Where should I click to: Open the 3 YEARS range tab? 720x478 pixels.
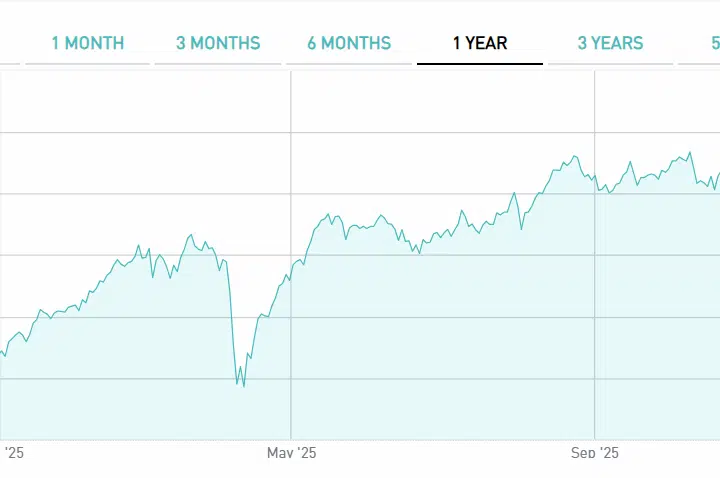click(x=610, y=43)
